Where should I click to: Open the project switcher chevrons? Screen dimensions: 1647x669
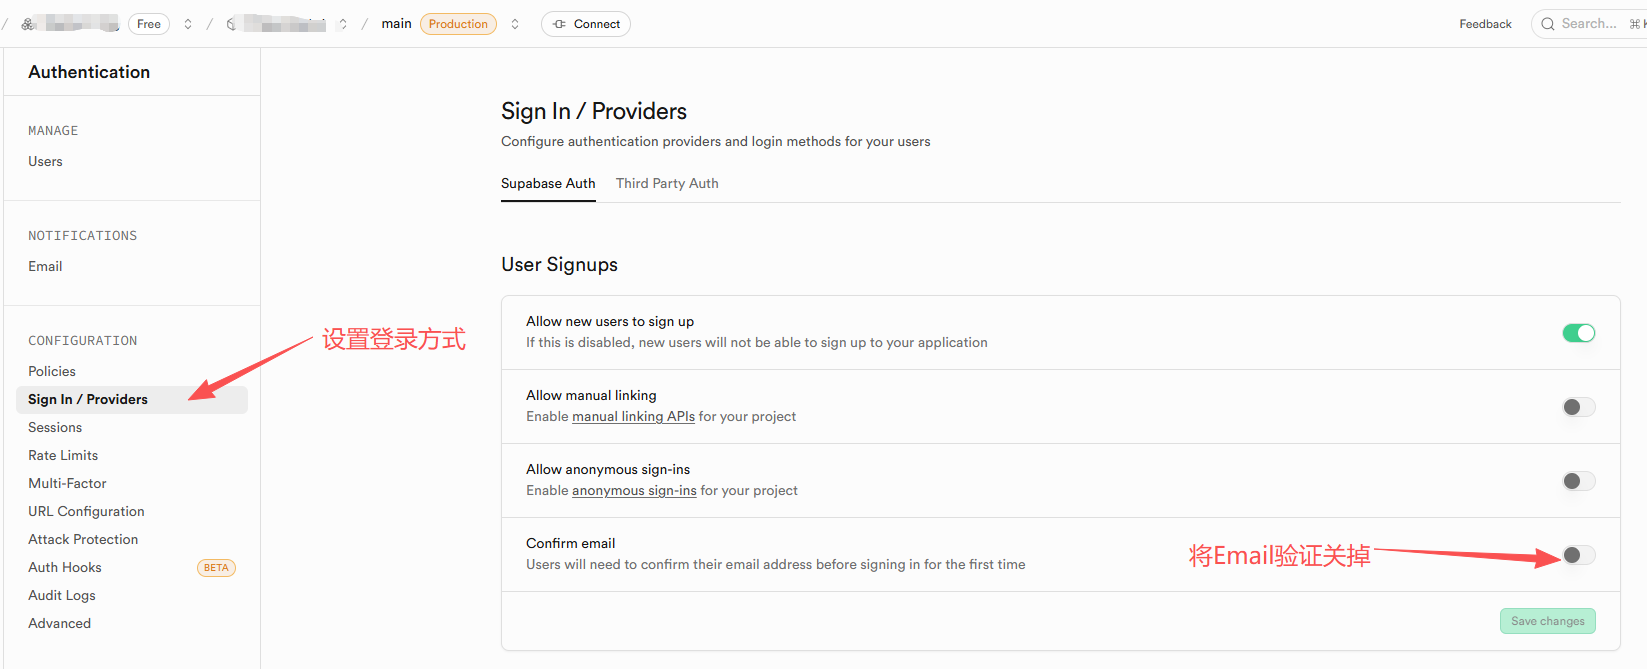343,24
